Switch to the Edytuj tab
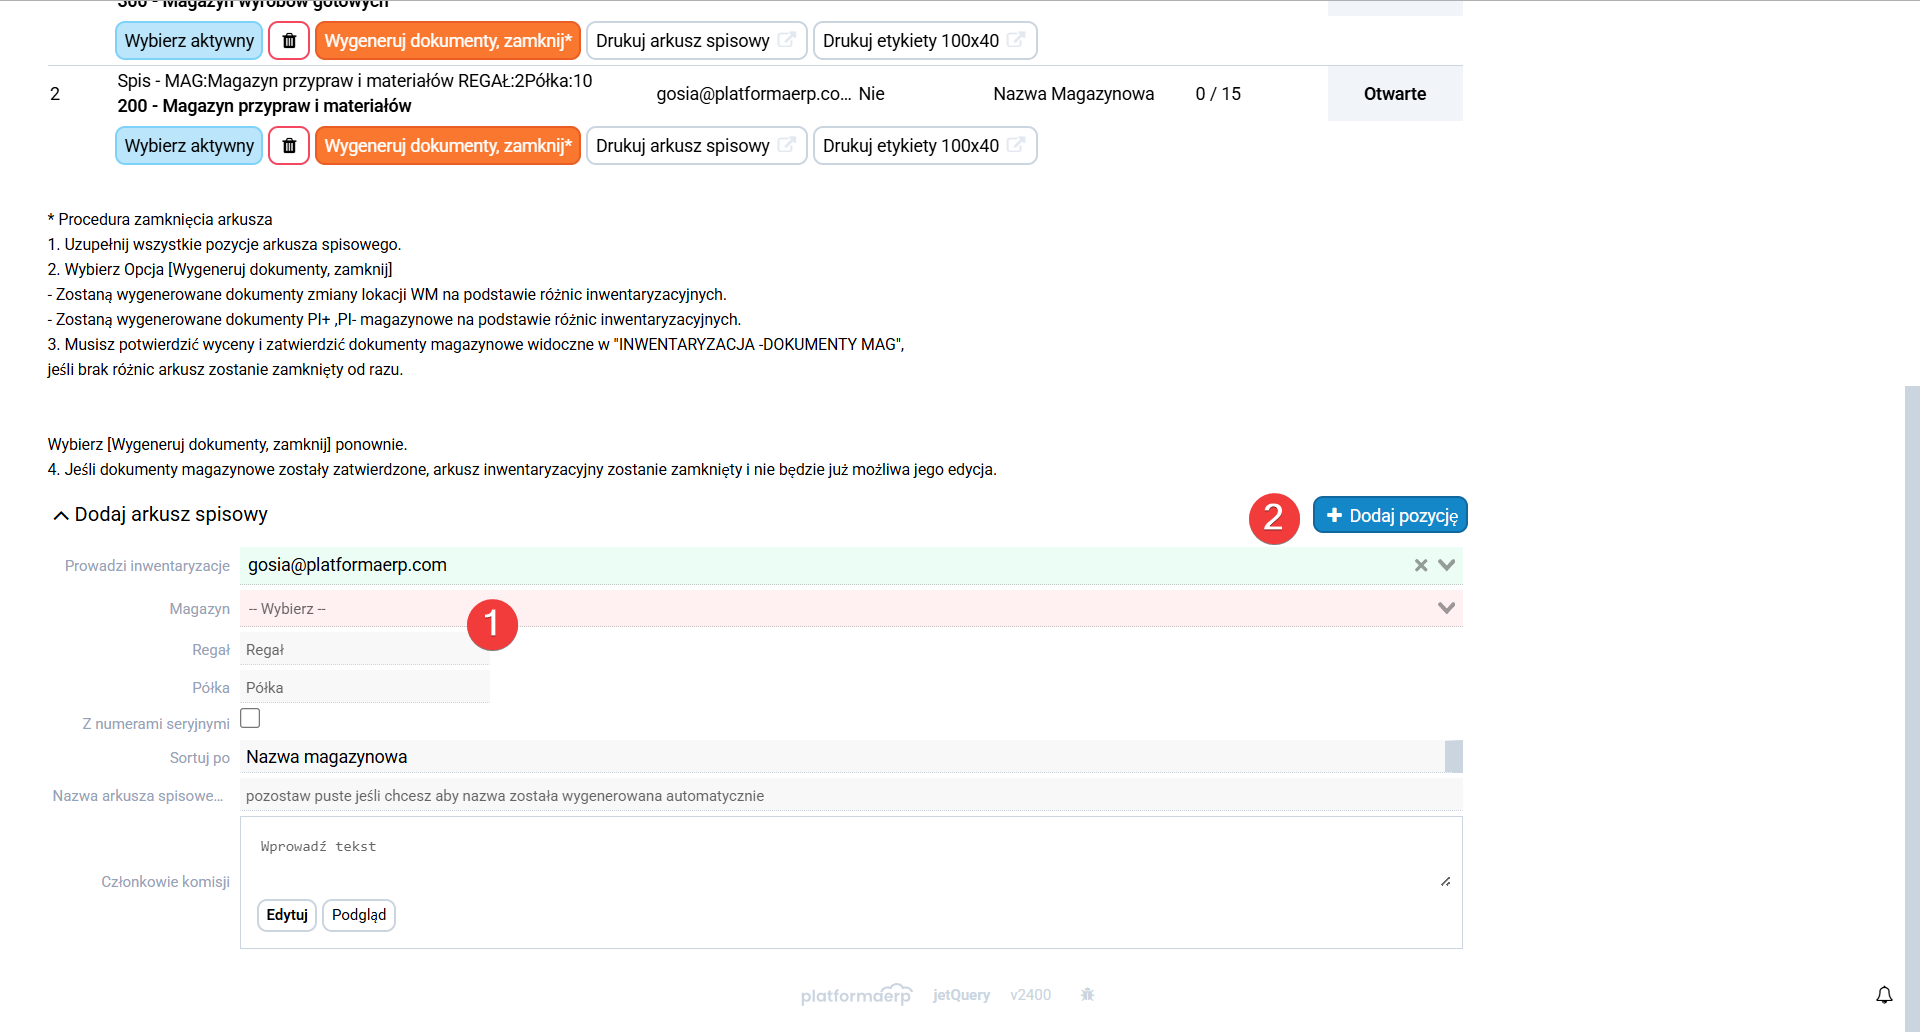The image size is (1920, 1032). 287,915
